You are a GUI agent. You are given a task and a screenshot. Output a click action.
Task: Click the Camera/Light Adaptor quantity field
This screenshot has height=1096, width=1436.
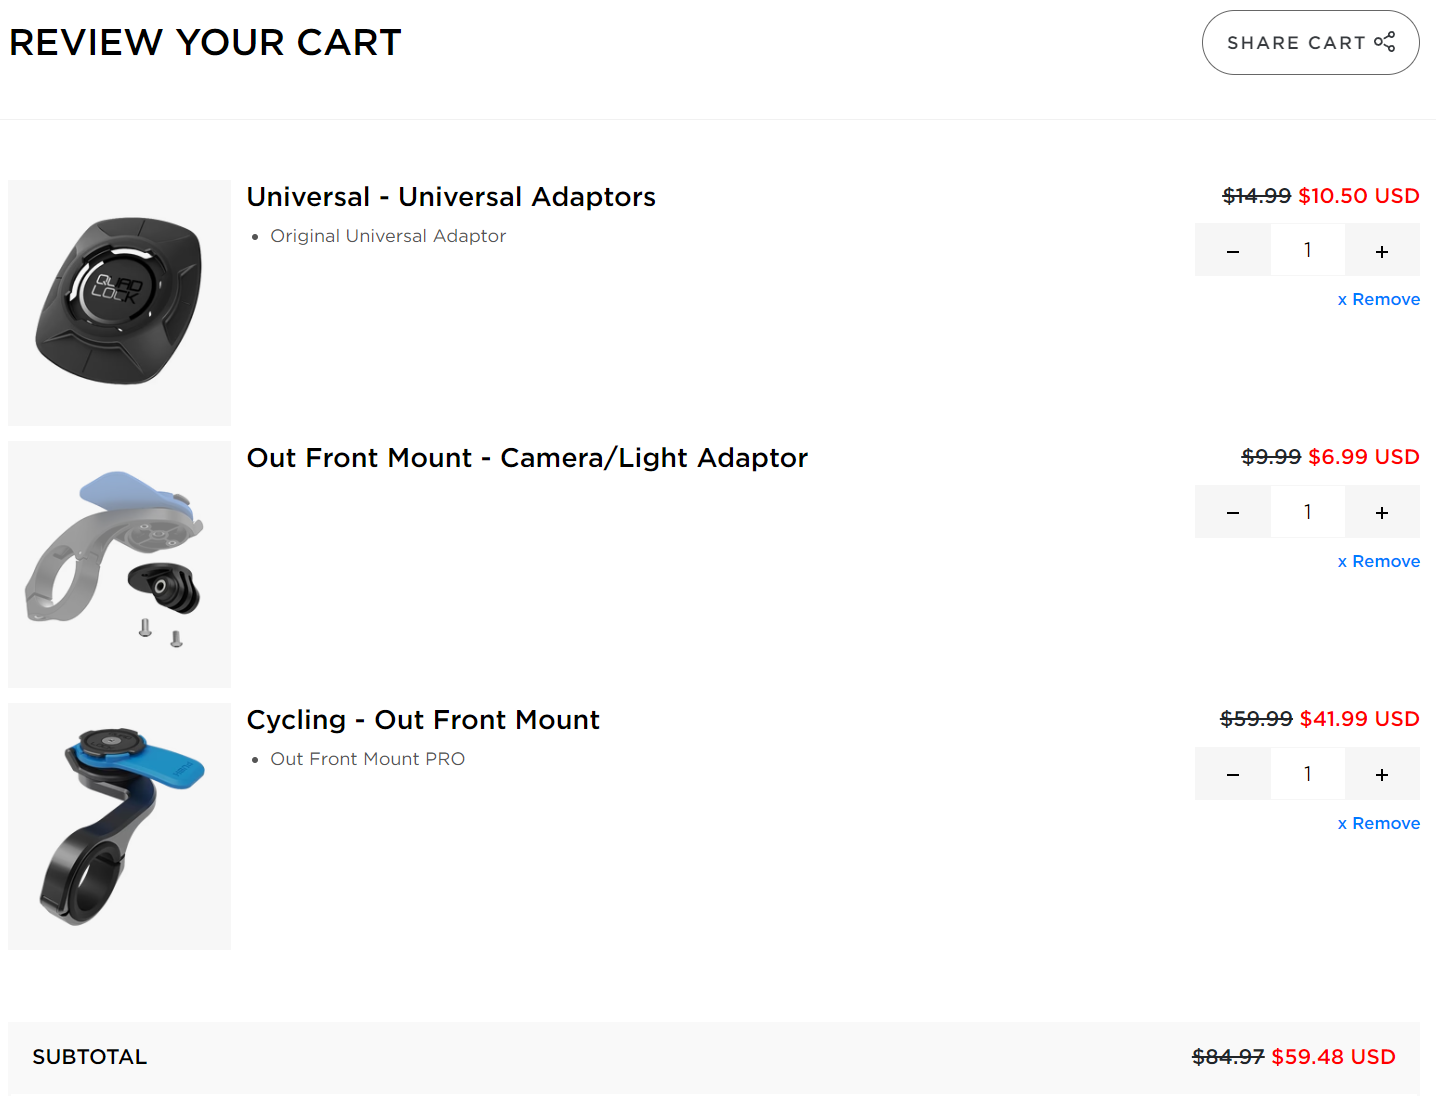pos(1308,512)
